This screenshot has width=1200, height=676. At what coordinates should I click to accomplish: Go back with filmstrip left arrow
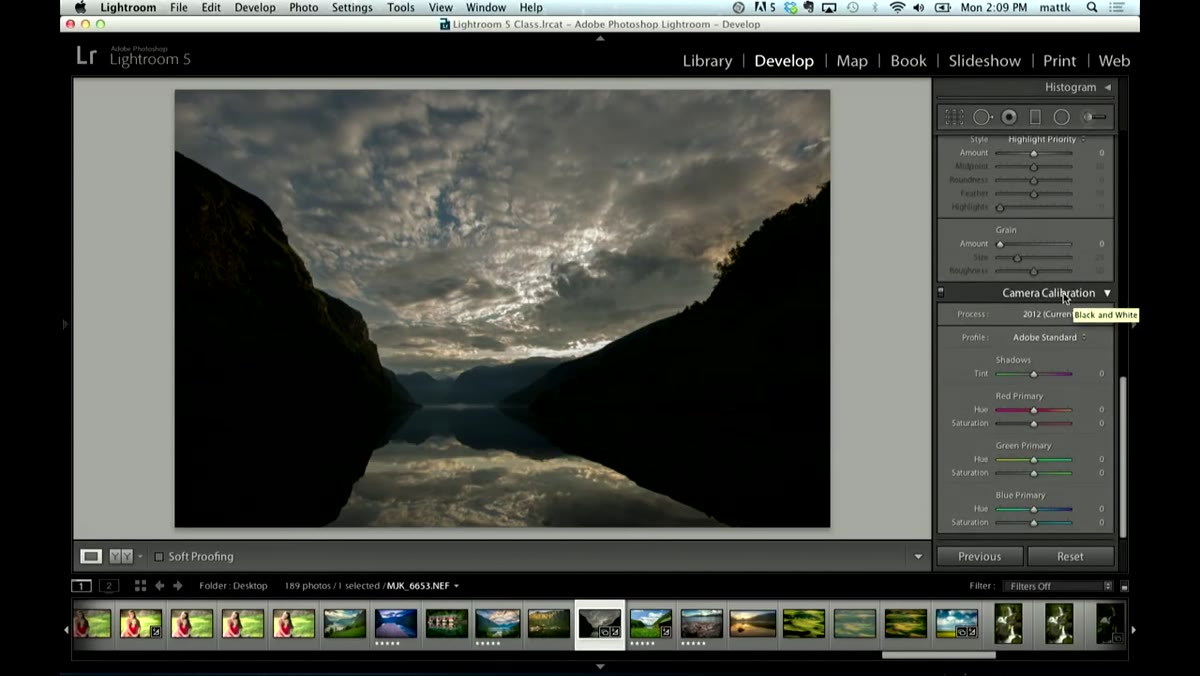159,586
